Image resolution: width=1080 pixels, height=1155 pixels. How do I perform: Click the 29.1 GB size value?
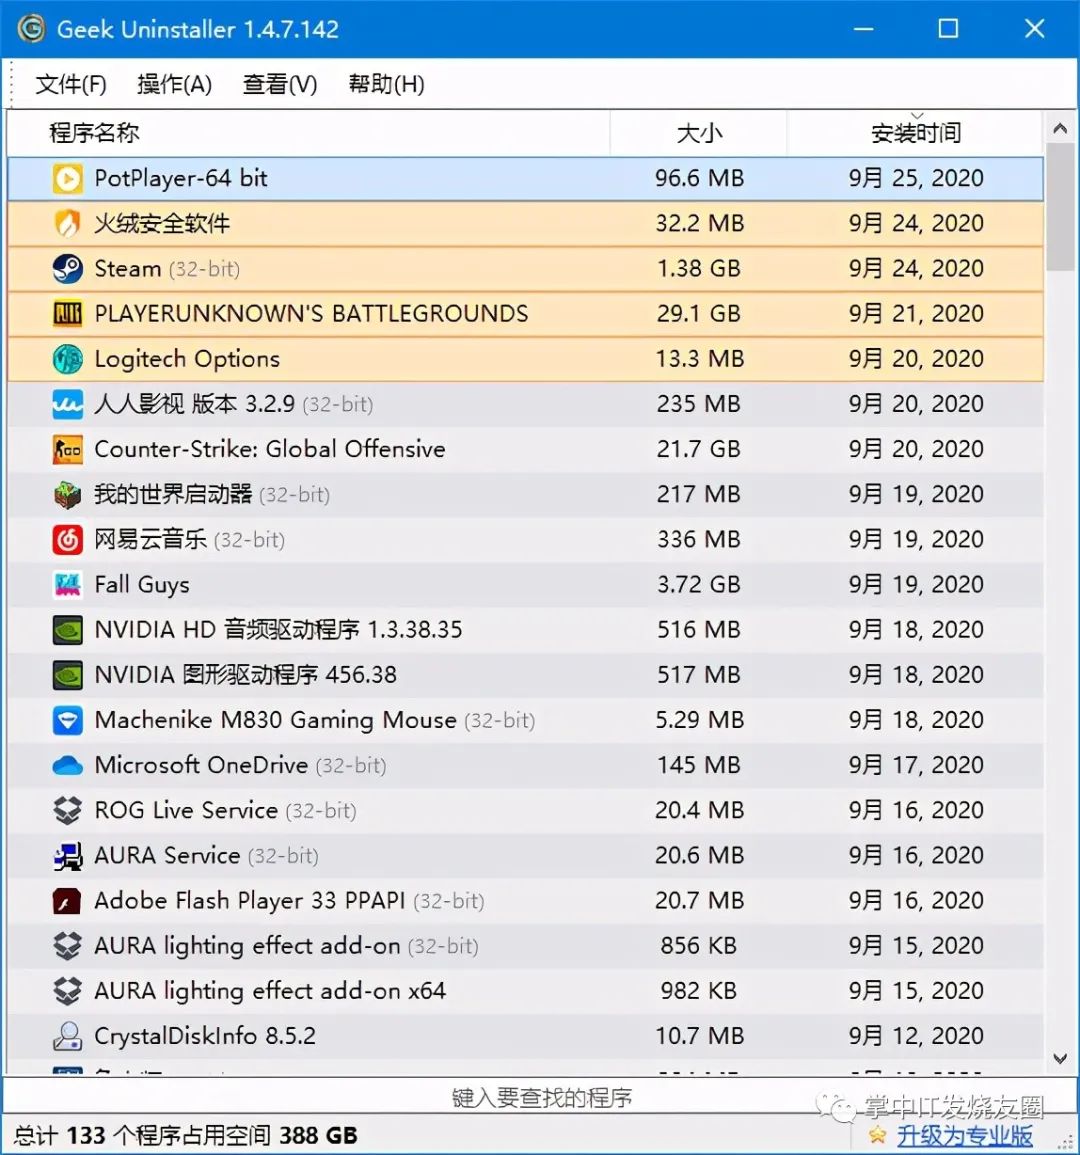coord(699,314)
